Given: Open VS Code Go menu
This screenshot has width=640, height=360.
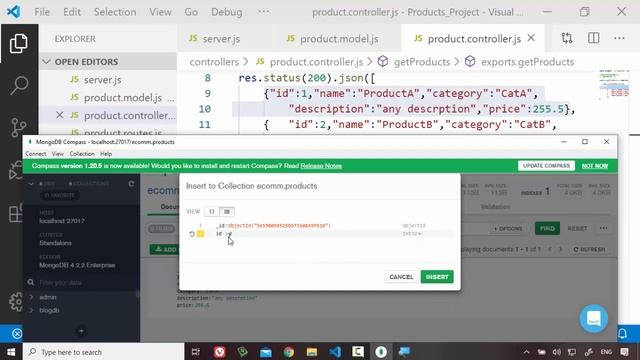Looking at the screenshot, I should click(191, 12).
